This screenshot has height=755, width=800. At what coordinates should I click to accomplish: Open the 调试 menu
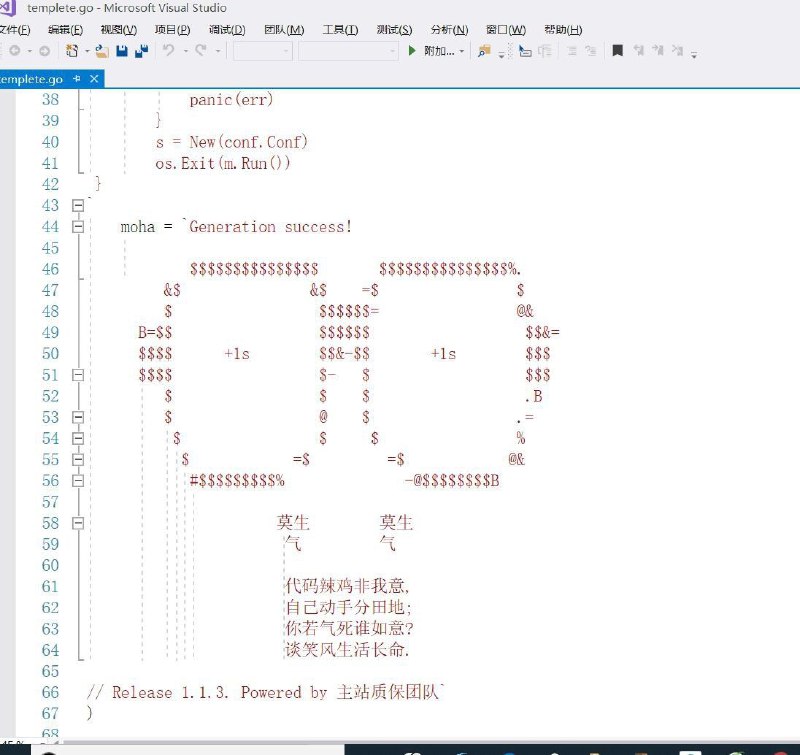coord(225,30)
